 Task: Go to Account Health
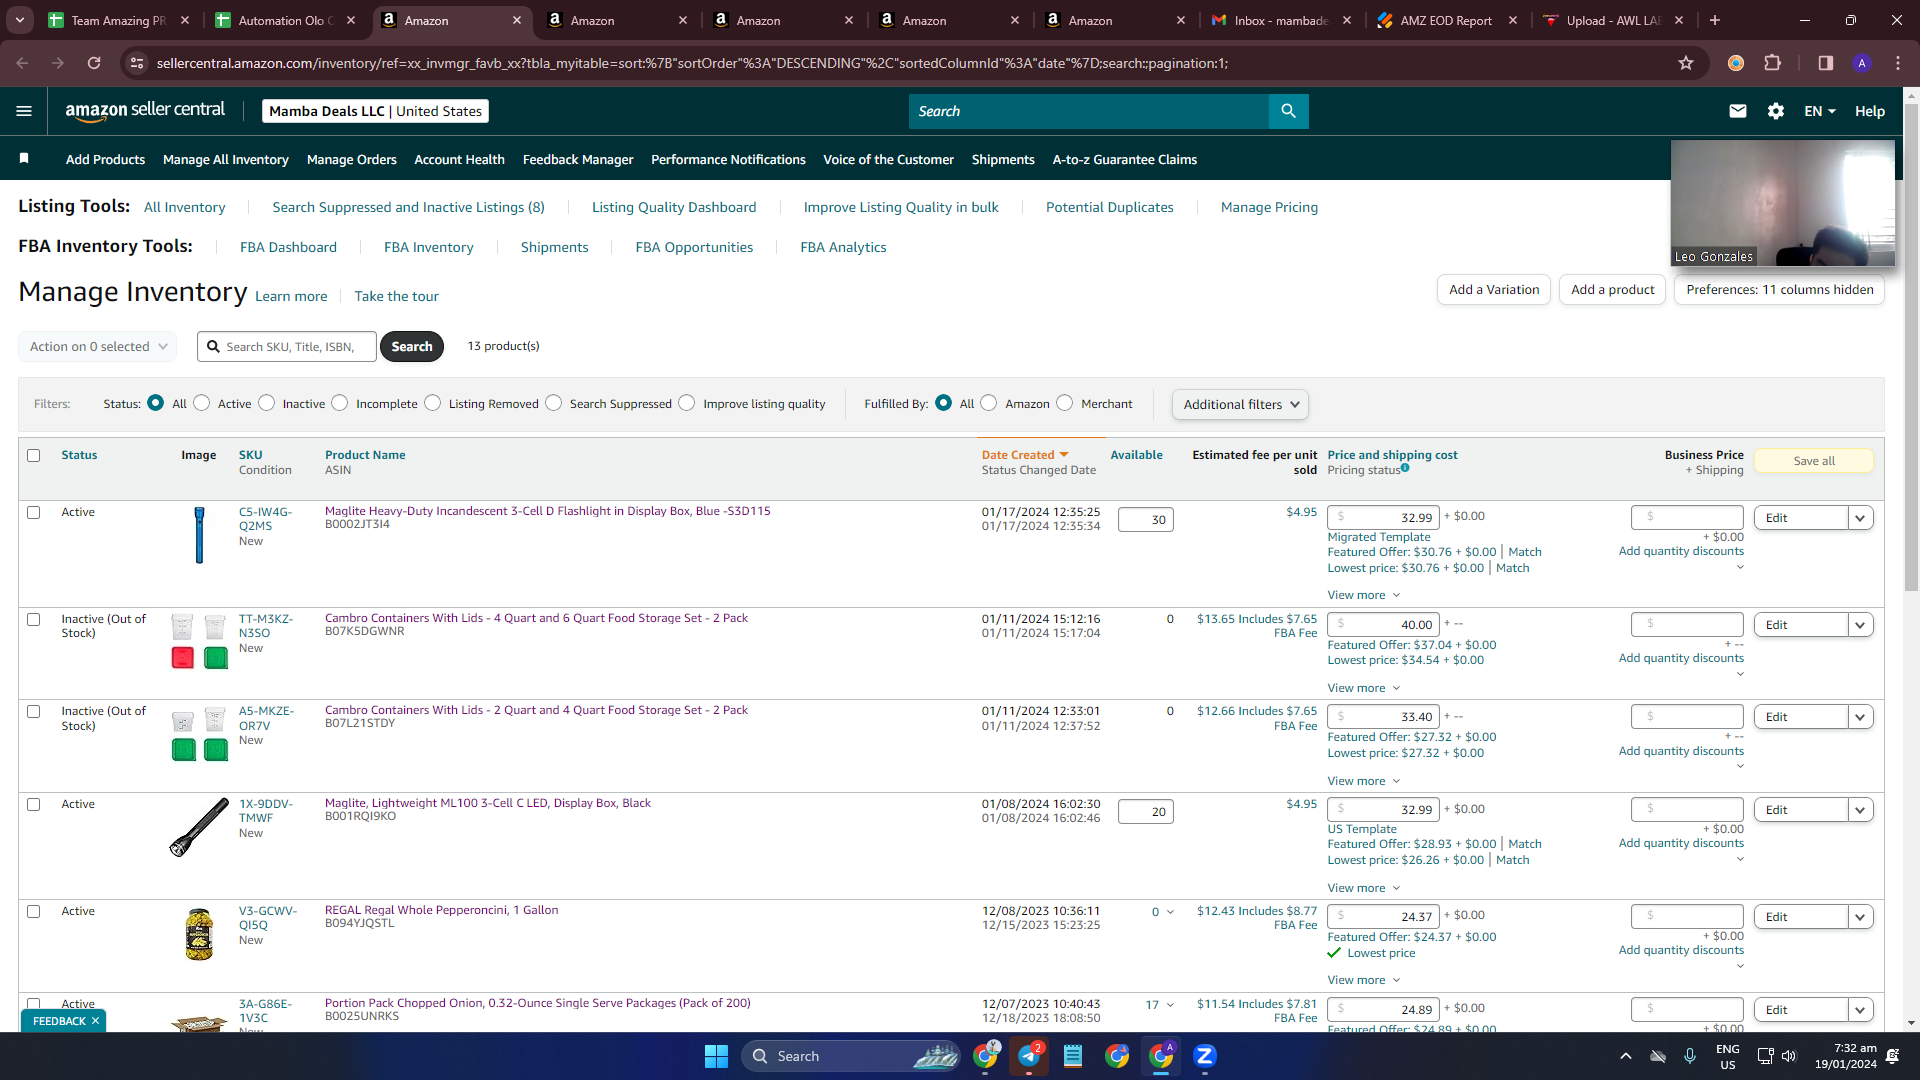point(460,160)
